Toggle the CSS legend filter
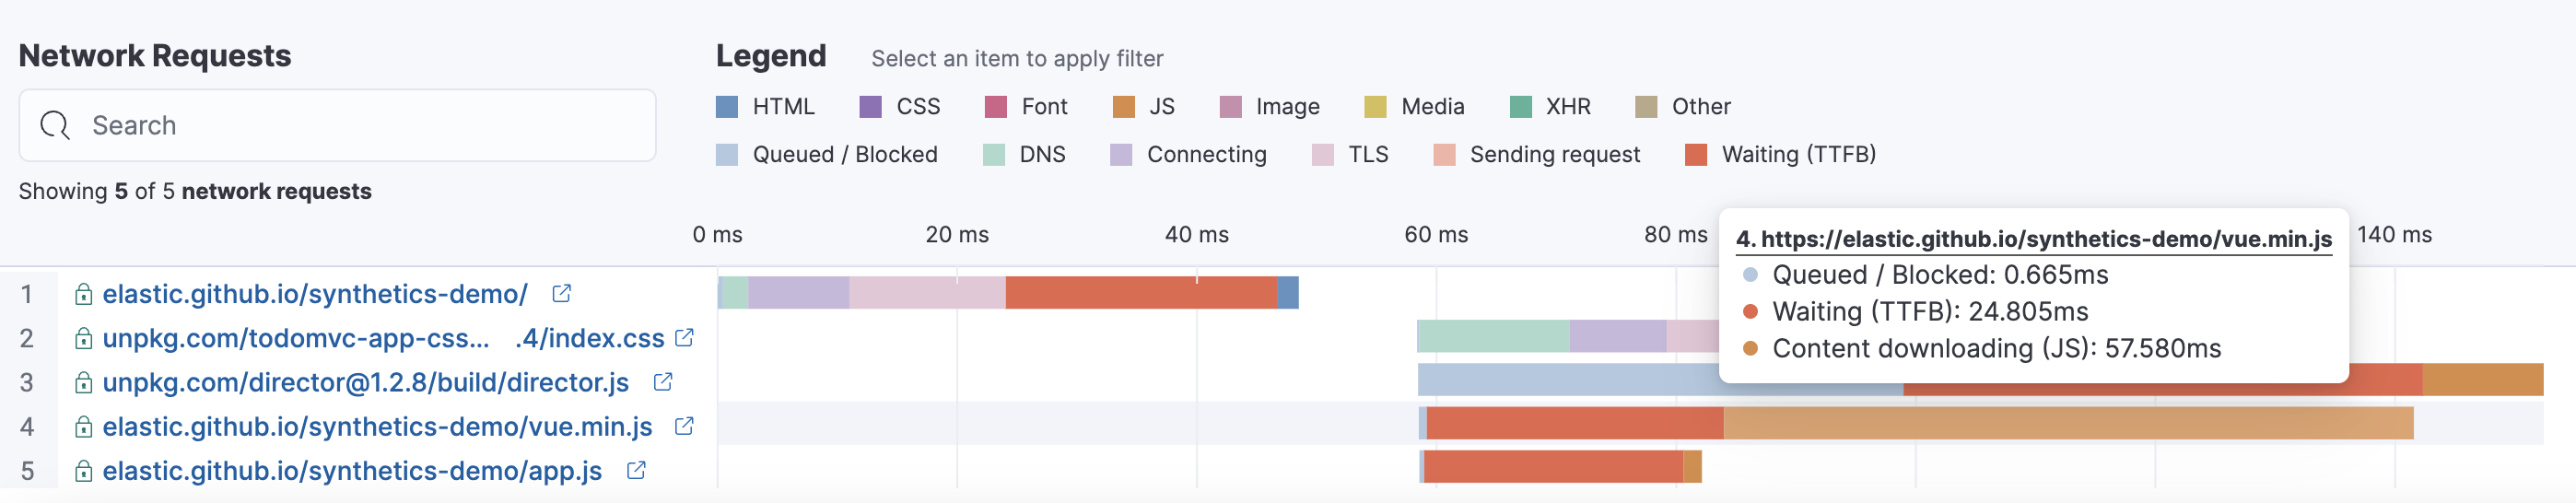The height and width of the screenshot is (503, 2576). 900,106
